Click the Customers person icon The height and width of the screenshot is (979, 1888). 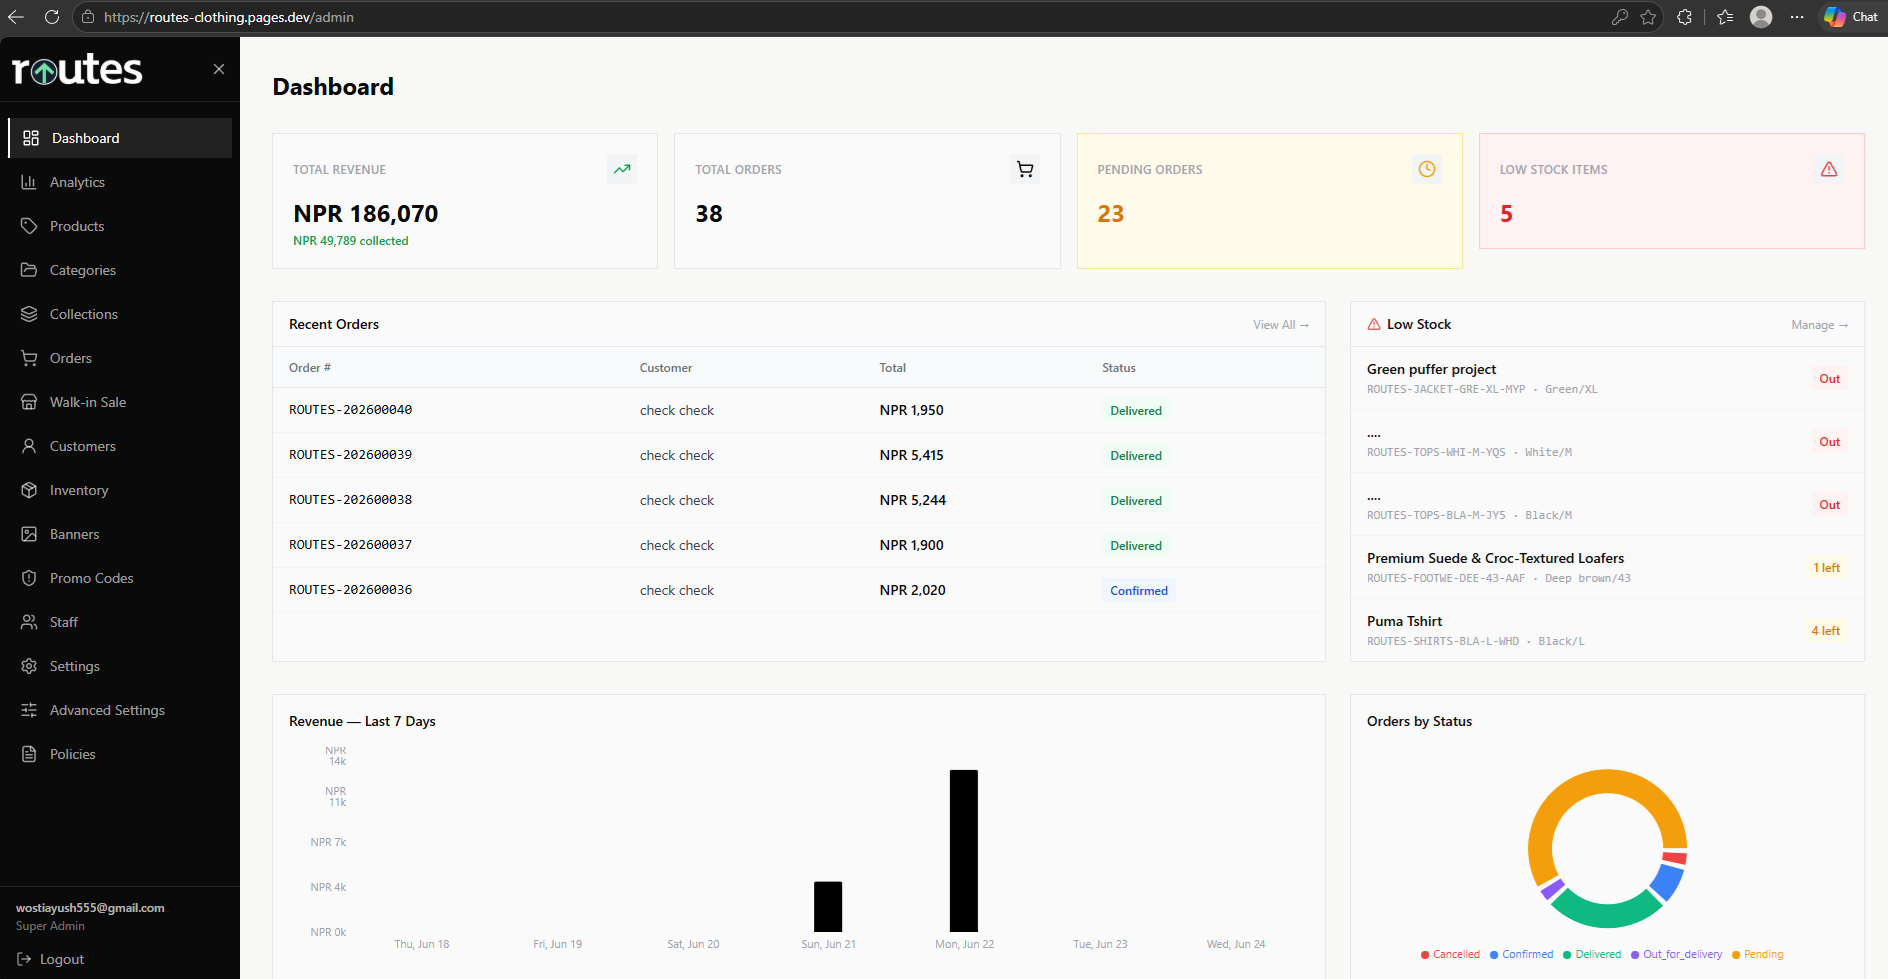click(x=29, y=446)
